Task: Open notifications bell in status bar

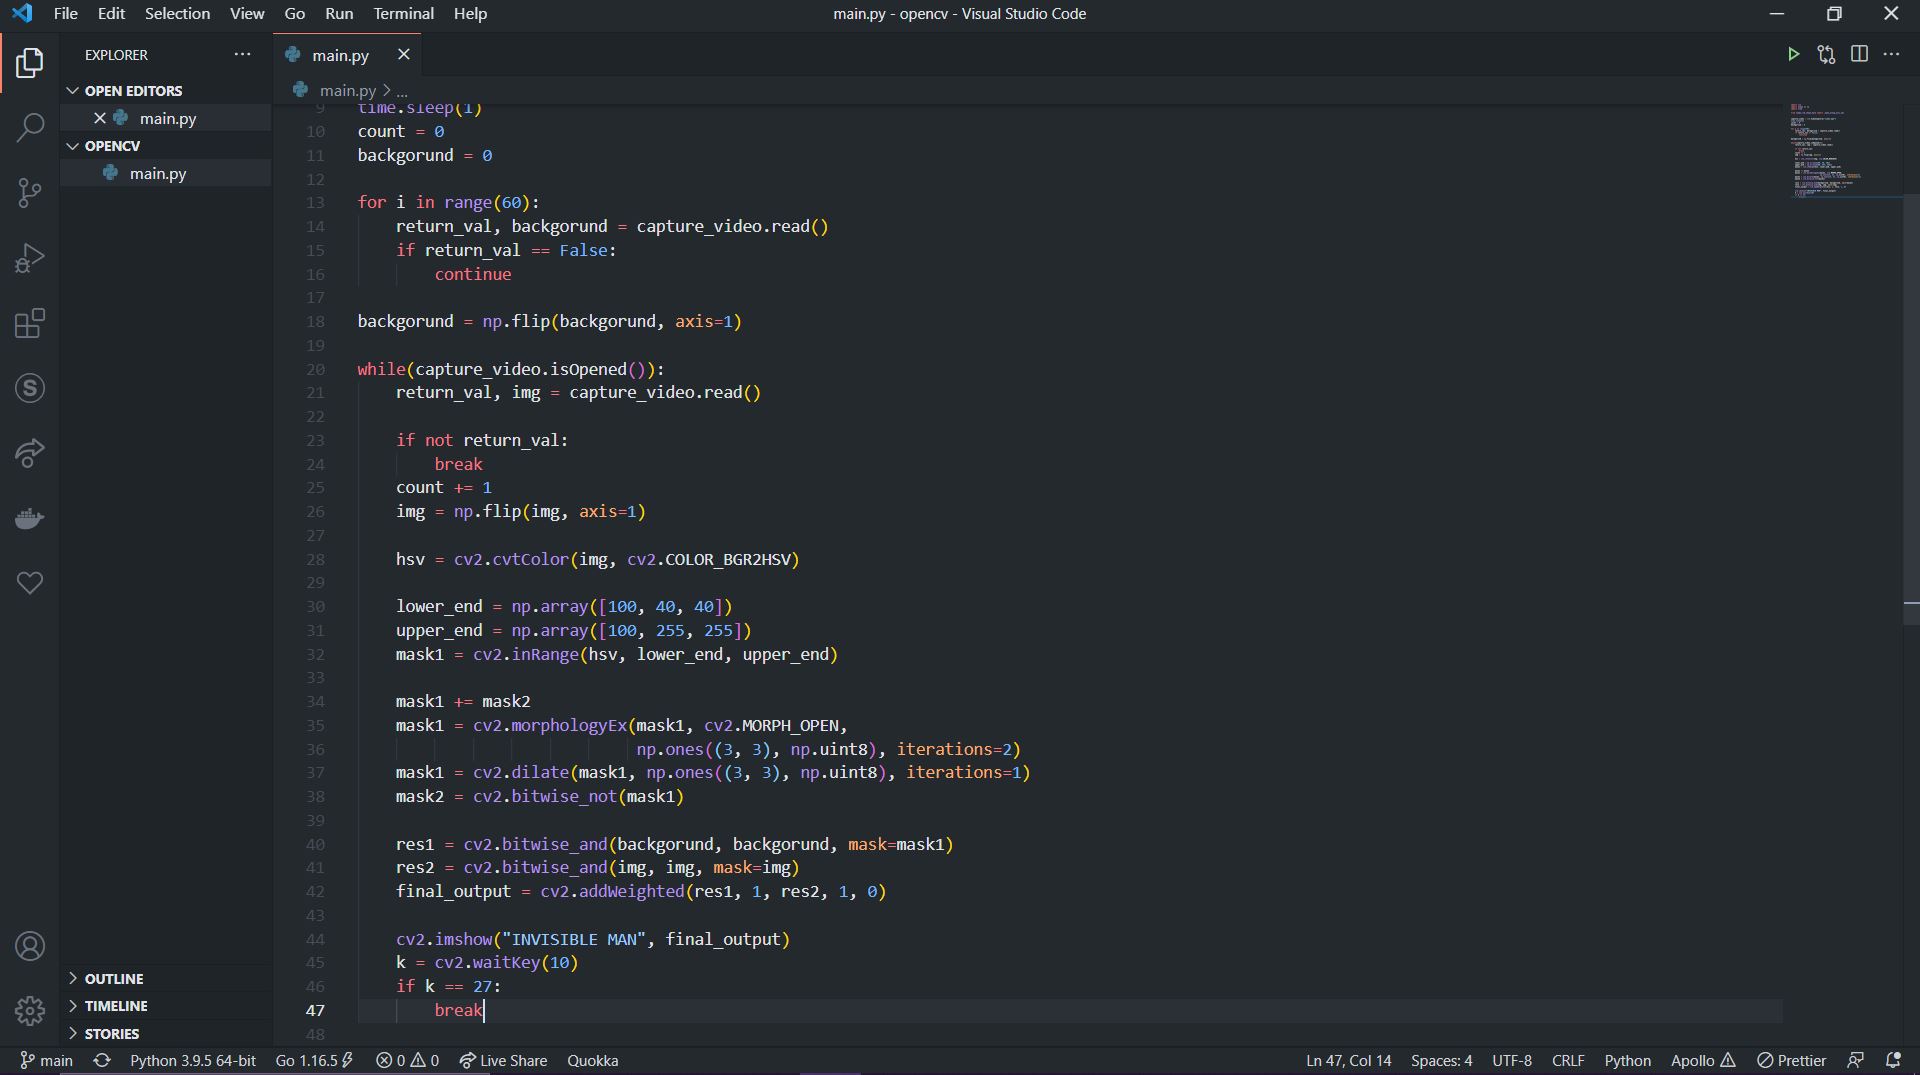Action: click(x=1893, y=1060)
